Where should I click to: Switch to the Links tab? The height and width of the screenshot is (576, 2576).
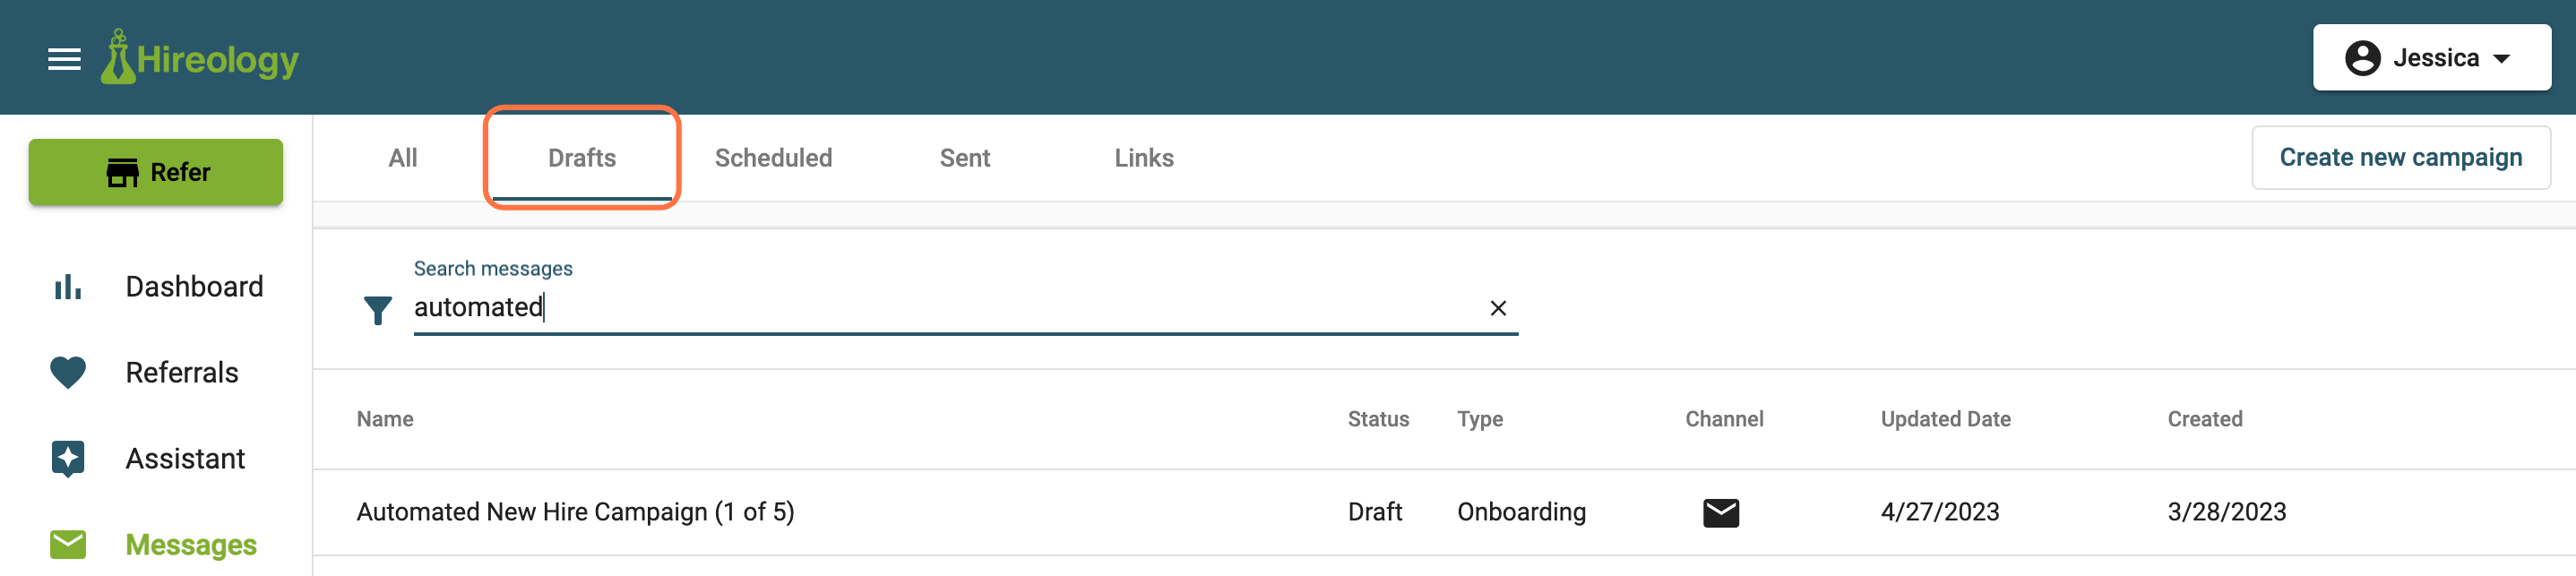coord(1144,158)
